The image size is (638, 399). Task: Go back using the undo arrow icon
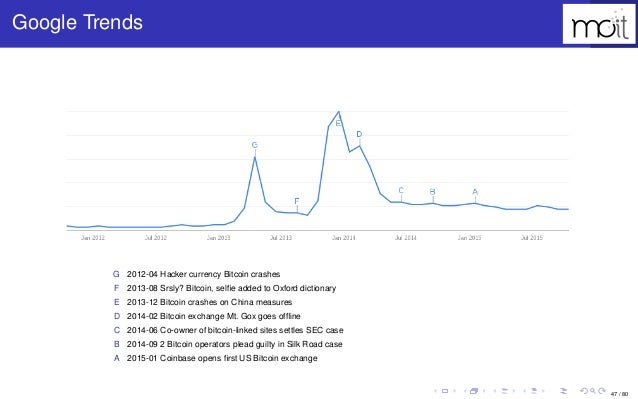coord(584,391)
